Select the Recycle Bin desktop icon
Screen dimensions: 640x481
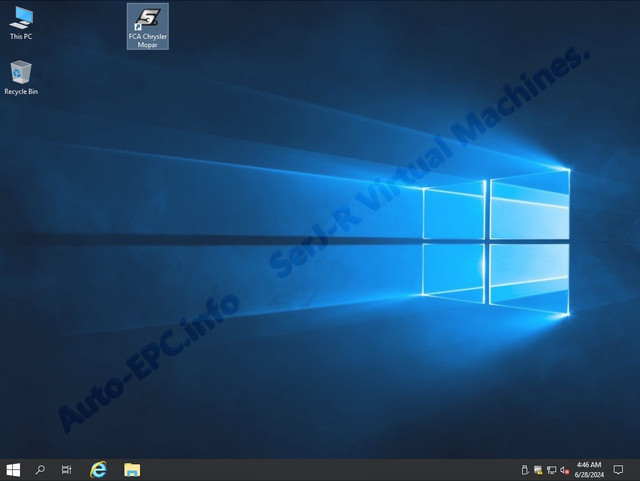21,78
